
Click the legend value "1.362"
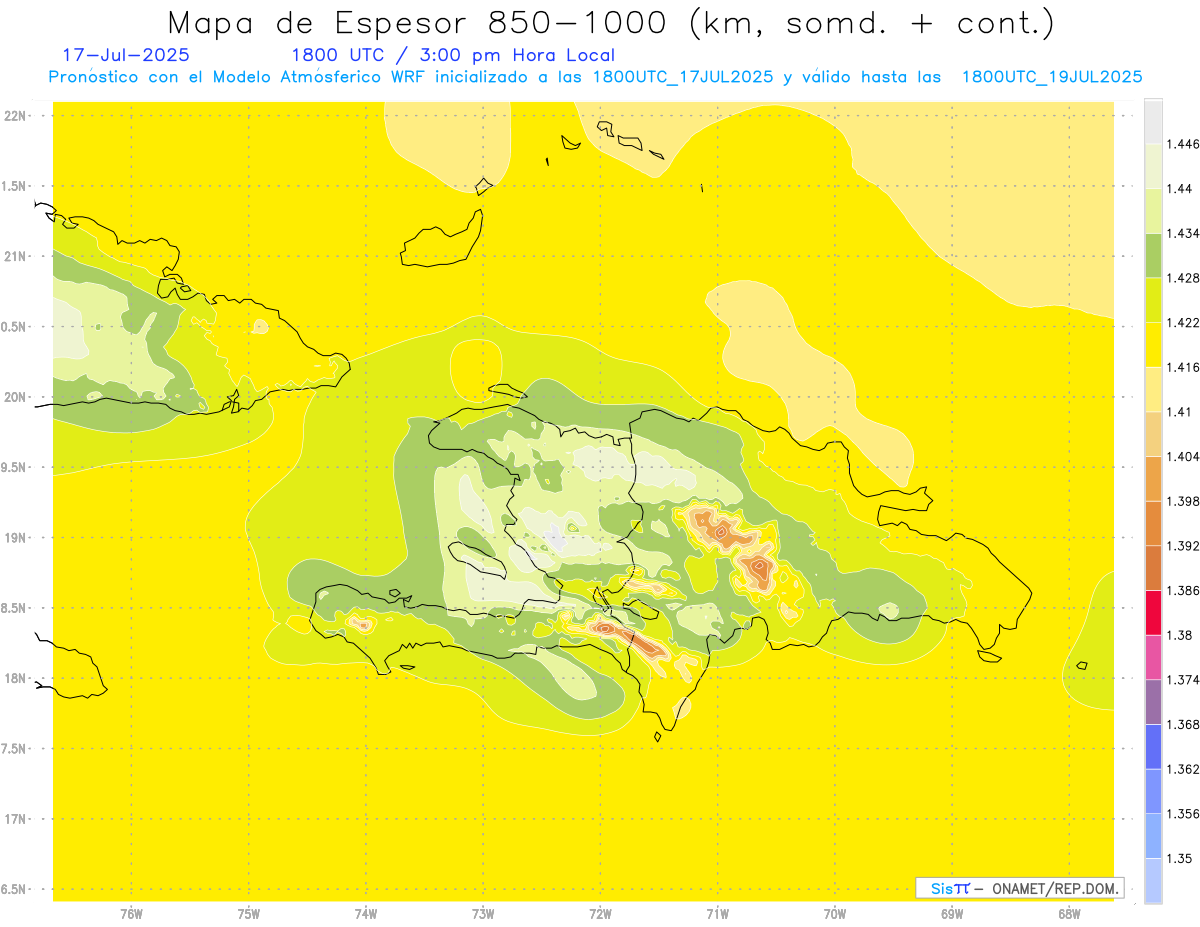pos(1183,769)
